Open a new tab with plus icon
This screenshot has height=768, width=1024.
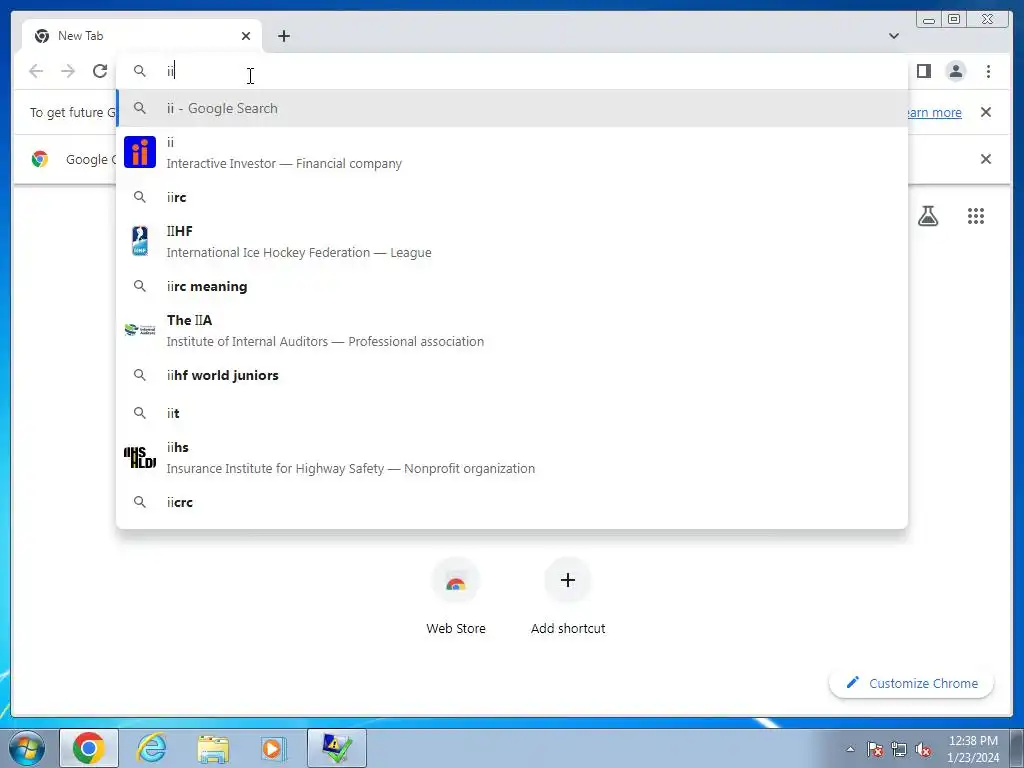283,36
